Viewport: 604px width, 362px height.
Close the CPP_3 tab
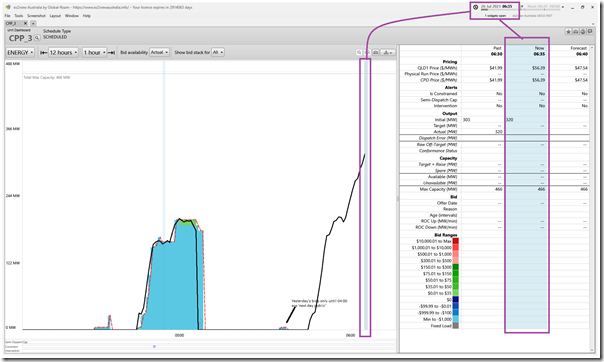pos(25,23)
